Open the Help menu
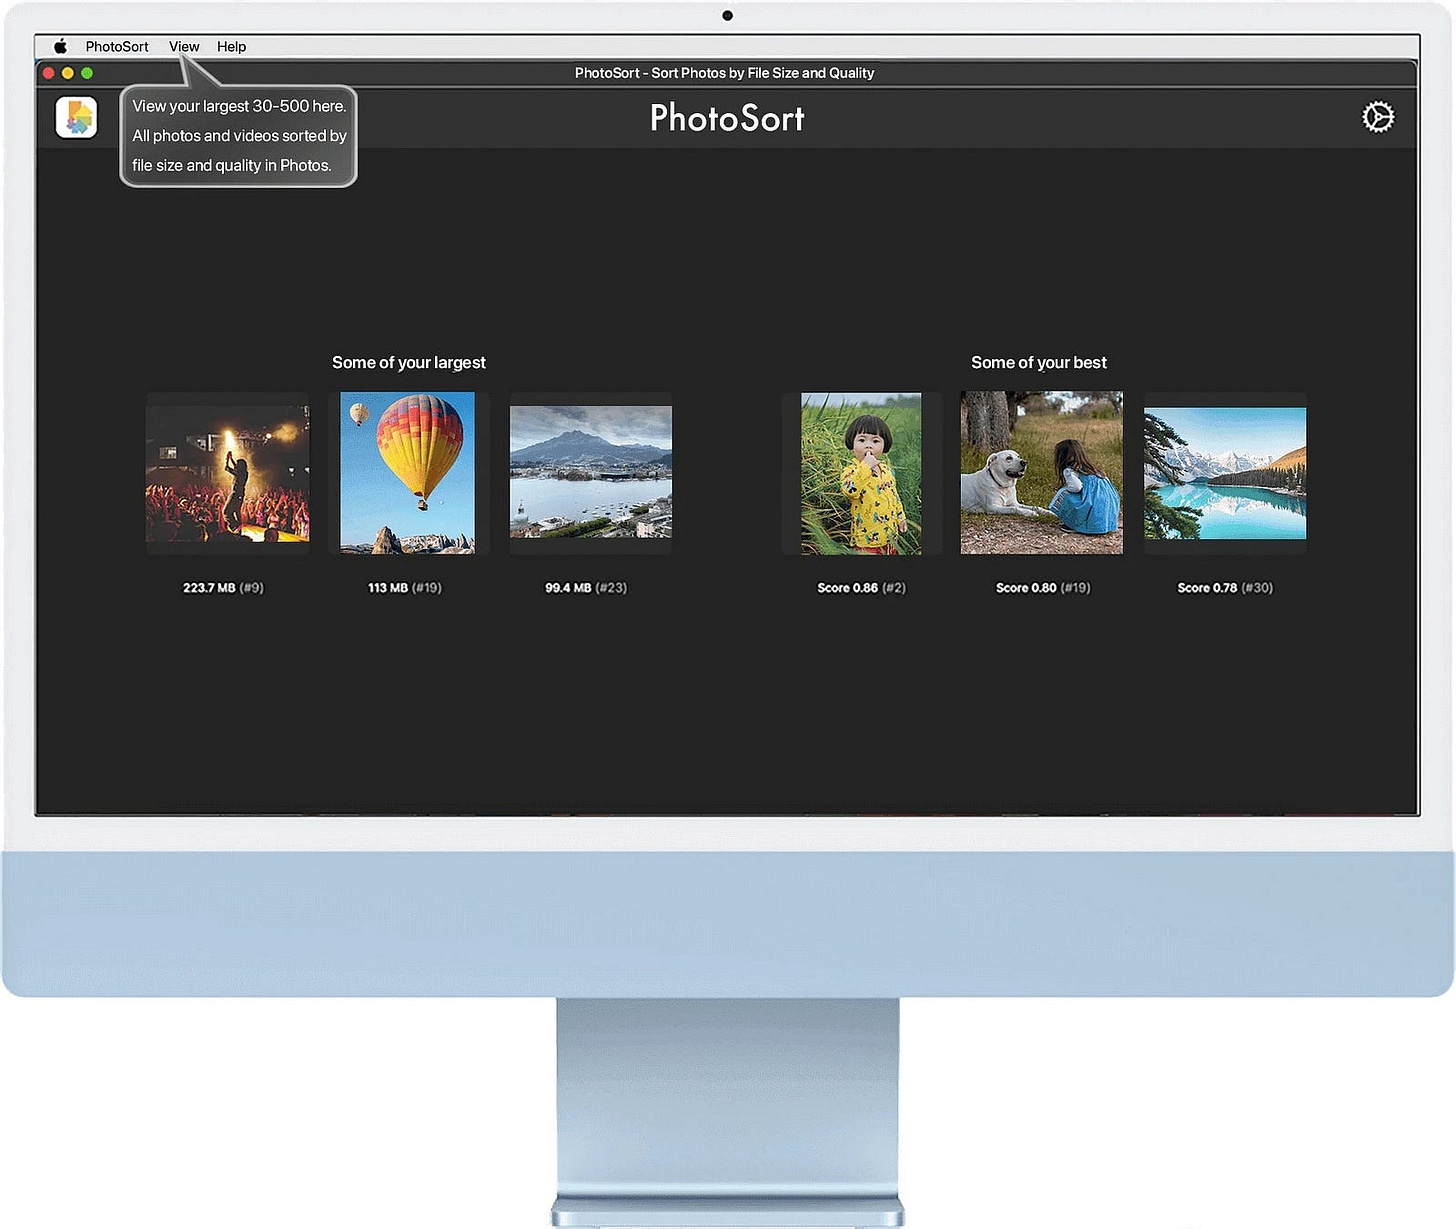Image resolution: width=1456 pixels, height=1229 pixels. click(231, 46)
